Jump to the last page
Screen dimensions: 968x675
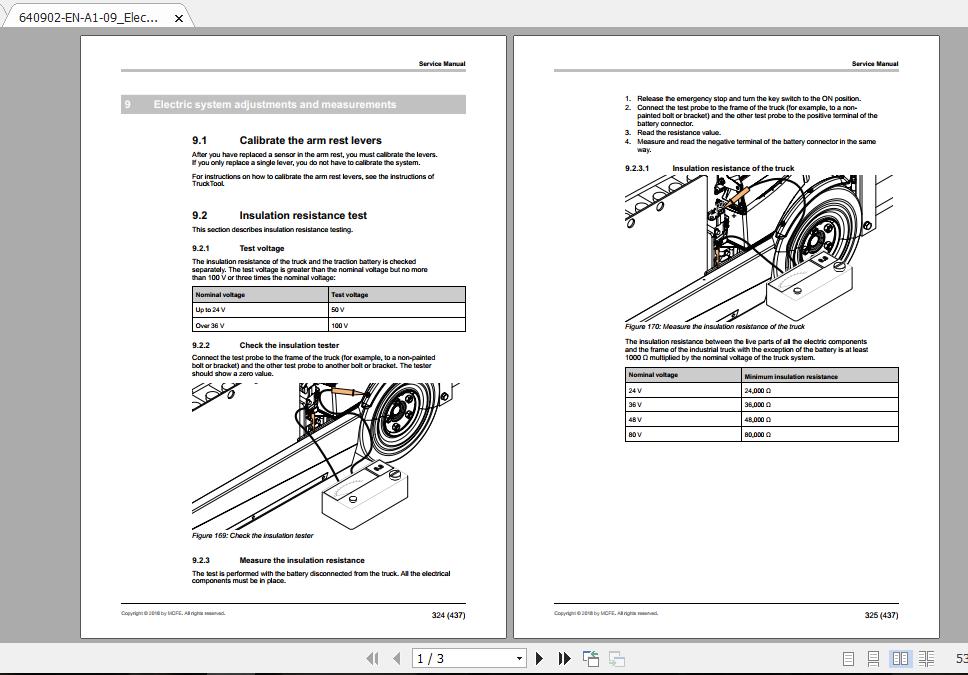click(x=564, y=658)
